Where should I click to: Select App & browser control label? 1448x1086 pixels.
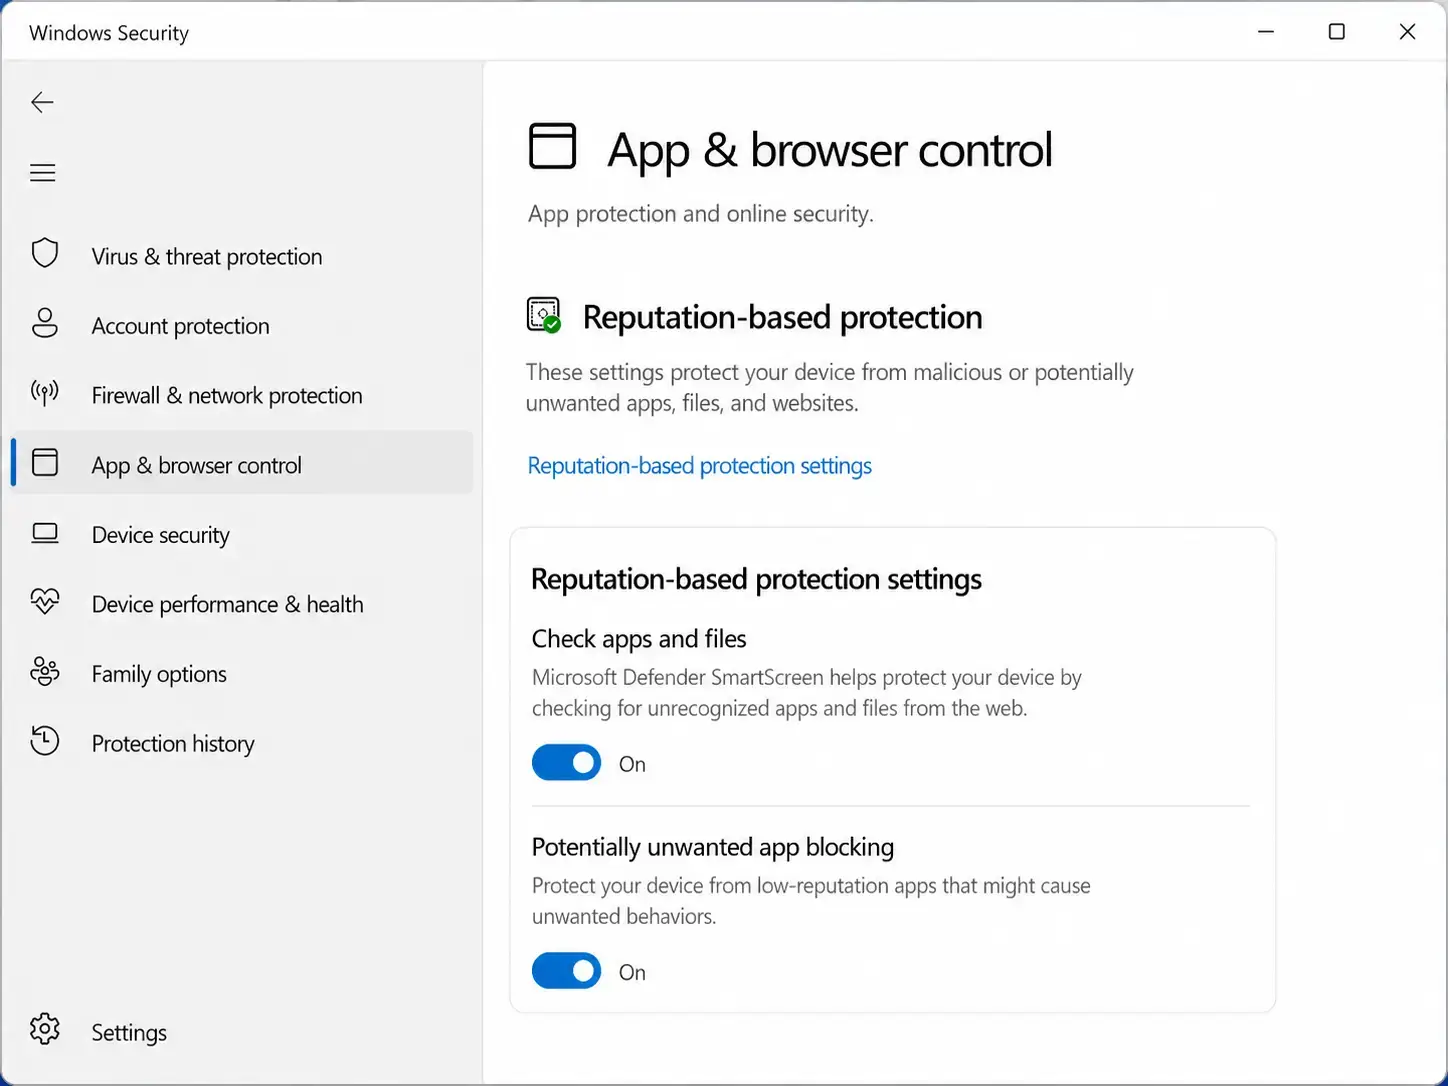(196, 466)
